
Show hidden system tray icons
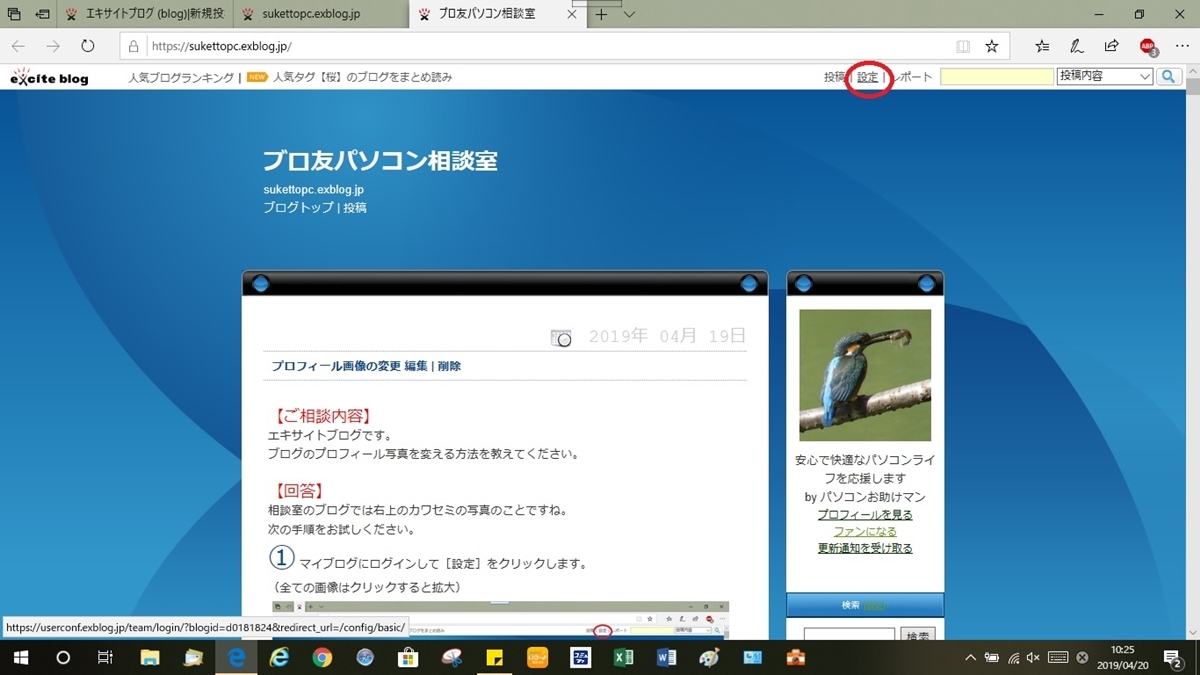pyautogui.click(x=969, y=658)
